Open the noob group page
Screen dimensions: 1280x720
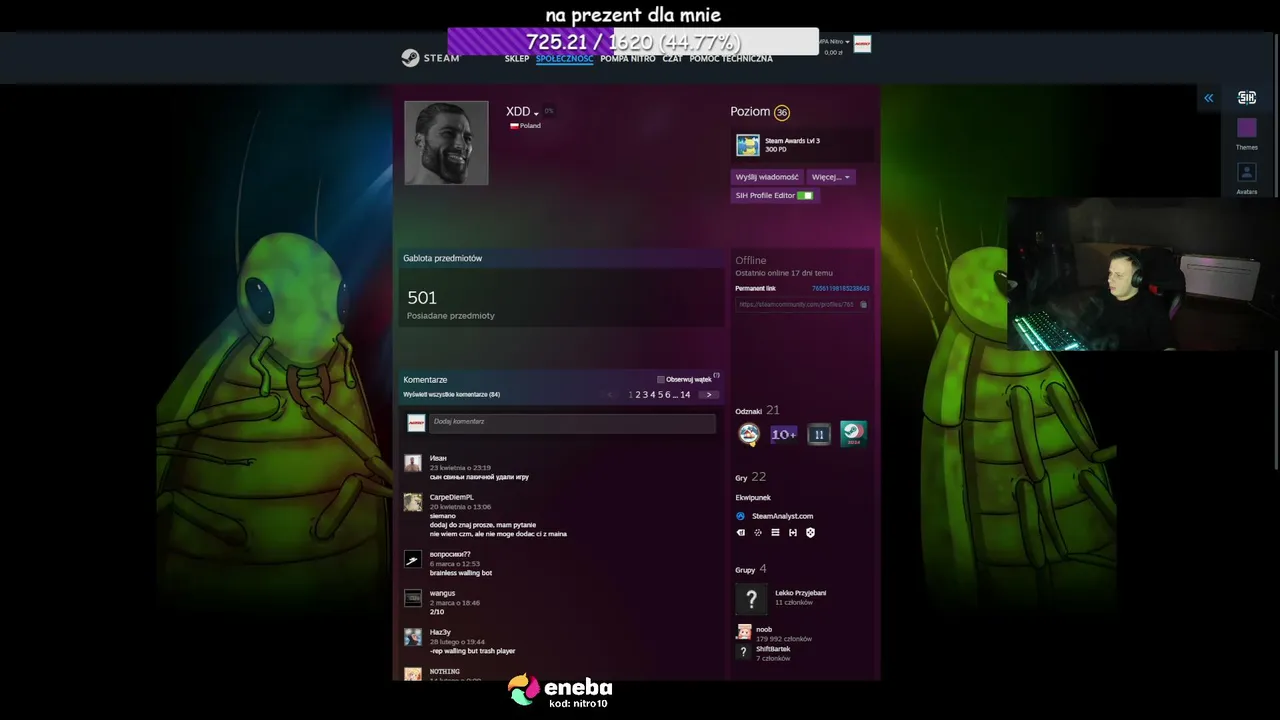pos(764,630)
